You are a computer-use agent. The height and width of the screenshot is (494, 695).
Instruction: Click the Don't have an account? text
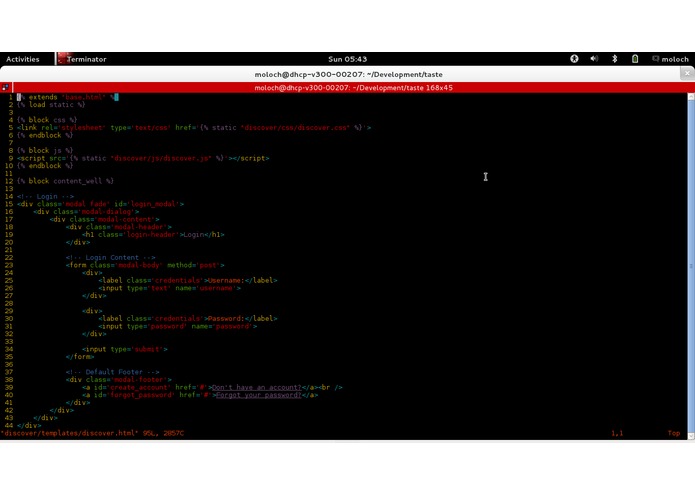(x=257, y=387)
